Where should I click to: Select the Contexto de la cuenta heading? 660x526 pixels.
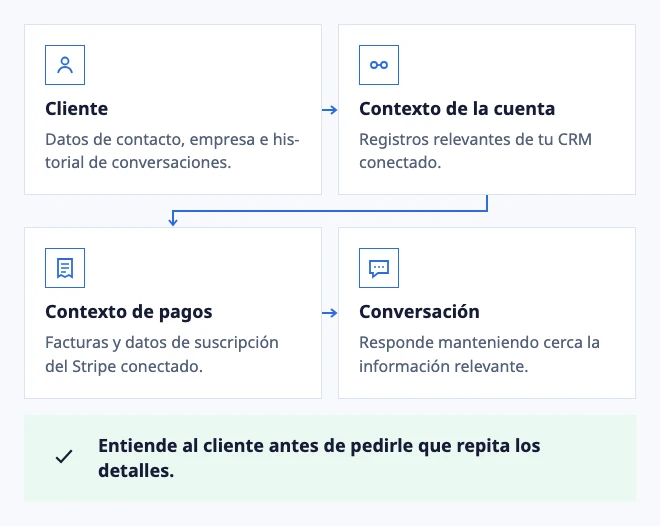(457, 109)
